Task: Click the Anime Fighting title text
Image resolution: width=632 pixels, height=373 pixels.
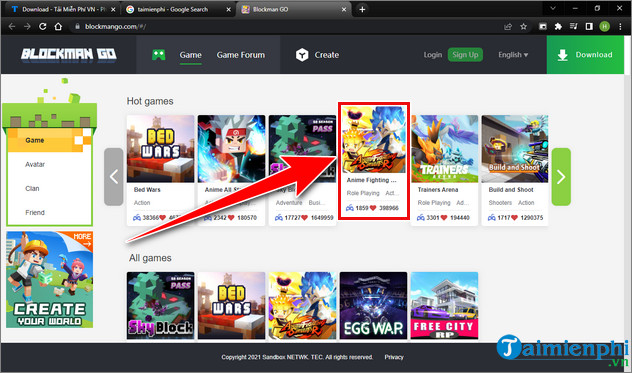Action: pos(372,180)
